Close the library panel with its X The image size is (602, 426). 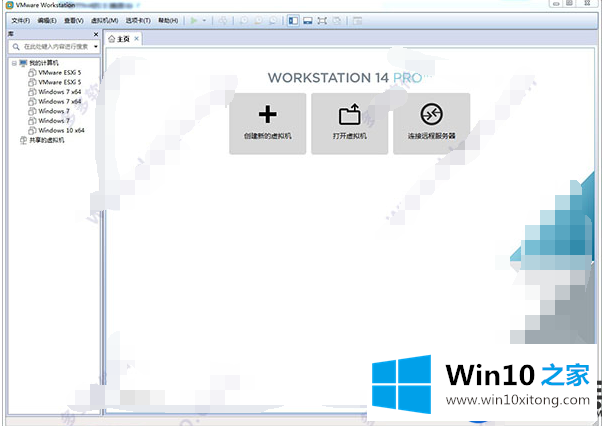point(96,35)
